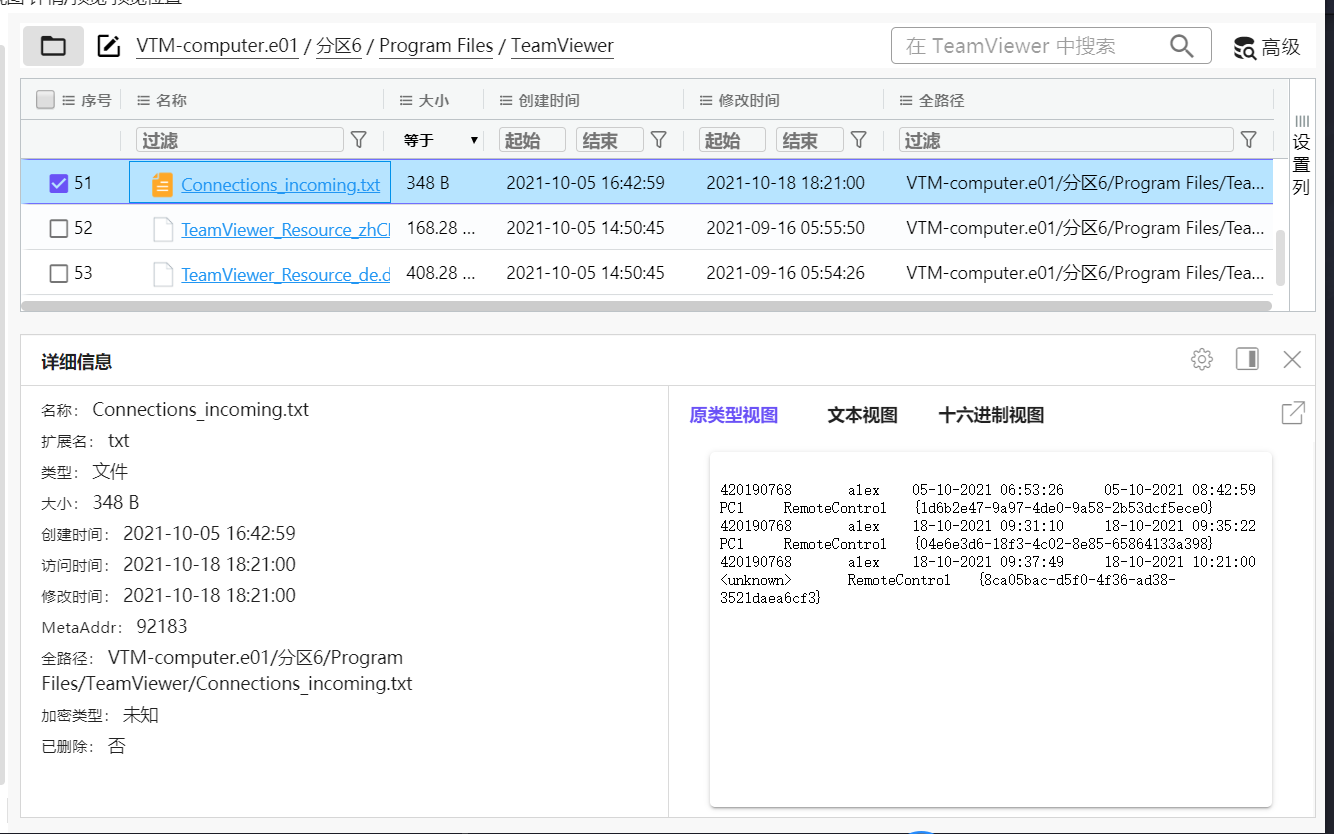Click the name filter input
This screenshot has height=834, width=1334.
point(239,140)
